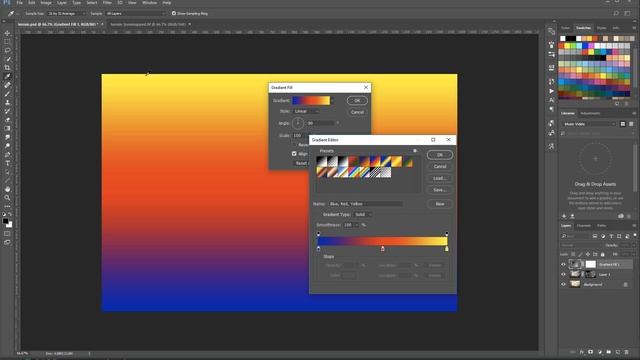This screenshot has height=360, width=640.
Task: Select the Move tool
Action: point(7,33)
